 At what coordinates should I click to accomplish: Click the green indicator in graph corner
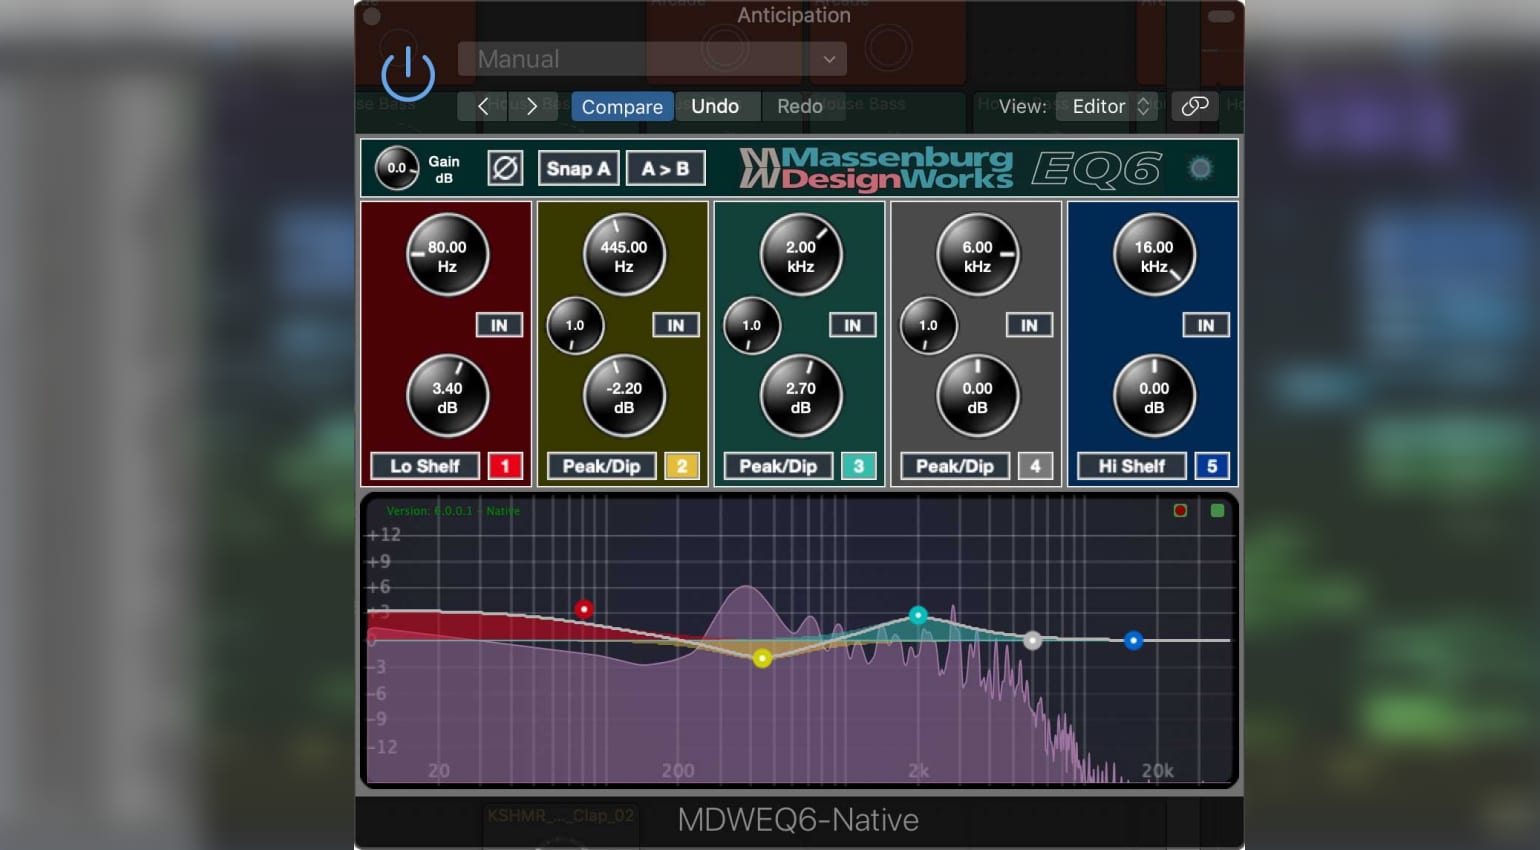[x=1217, y=511]
